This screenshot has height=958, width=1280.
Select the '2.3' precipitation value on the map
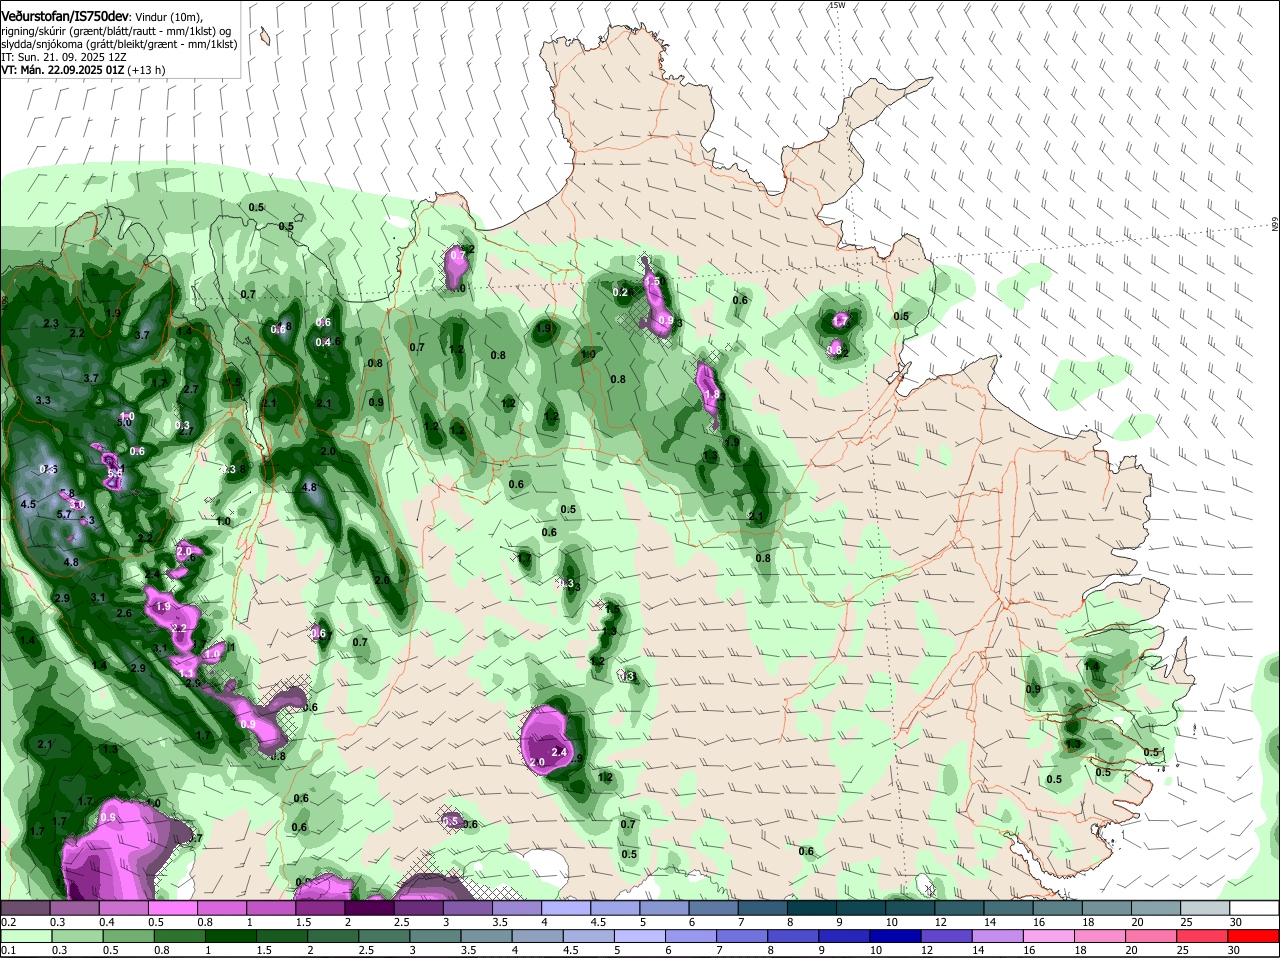[x=51, y=324]
